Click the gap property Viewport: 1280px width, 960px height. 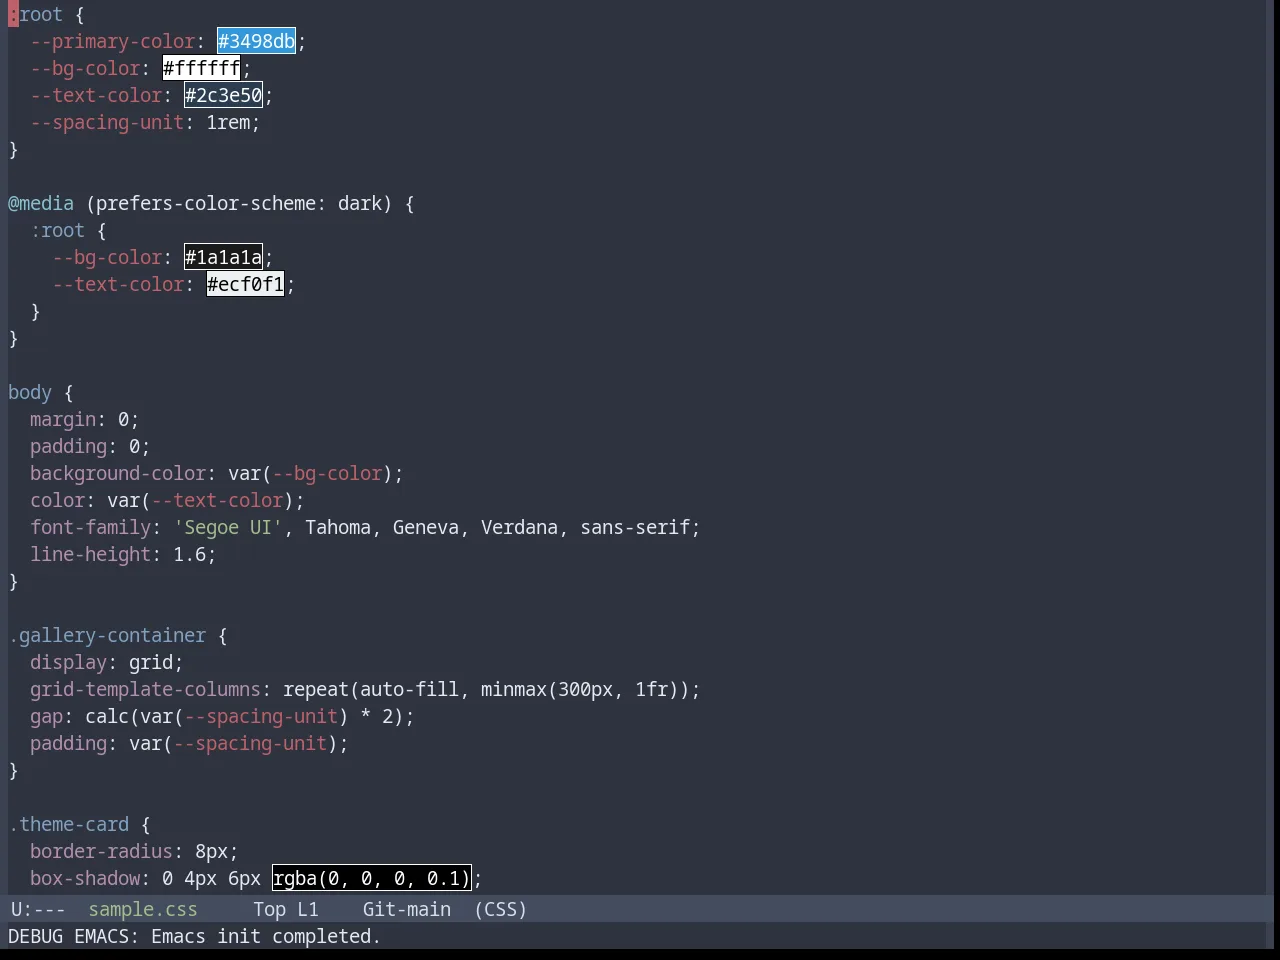(46, 716)
